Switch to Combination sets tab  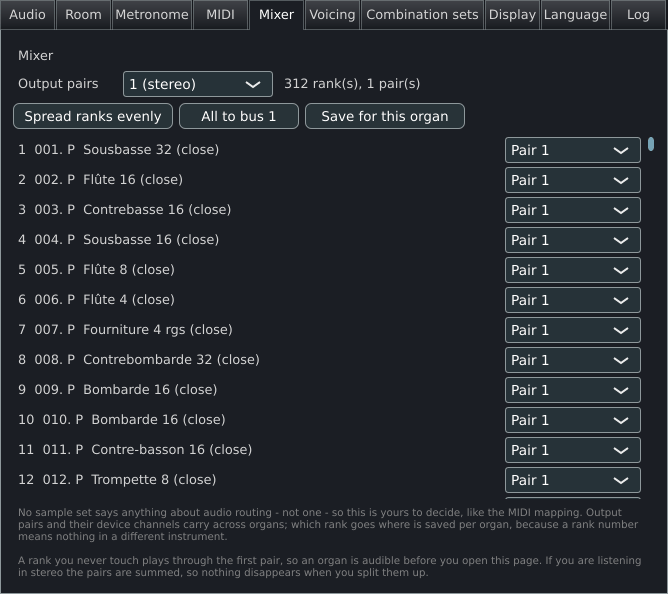(x=422, y=15)
